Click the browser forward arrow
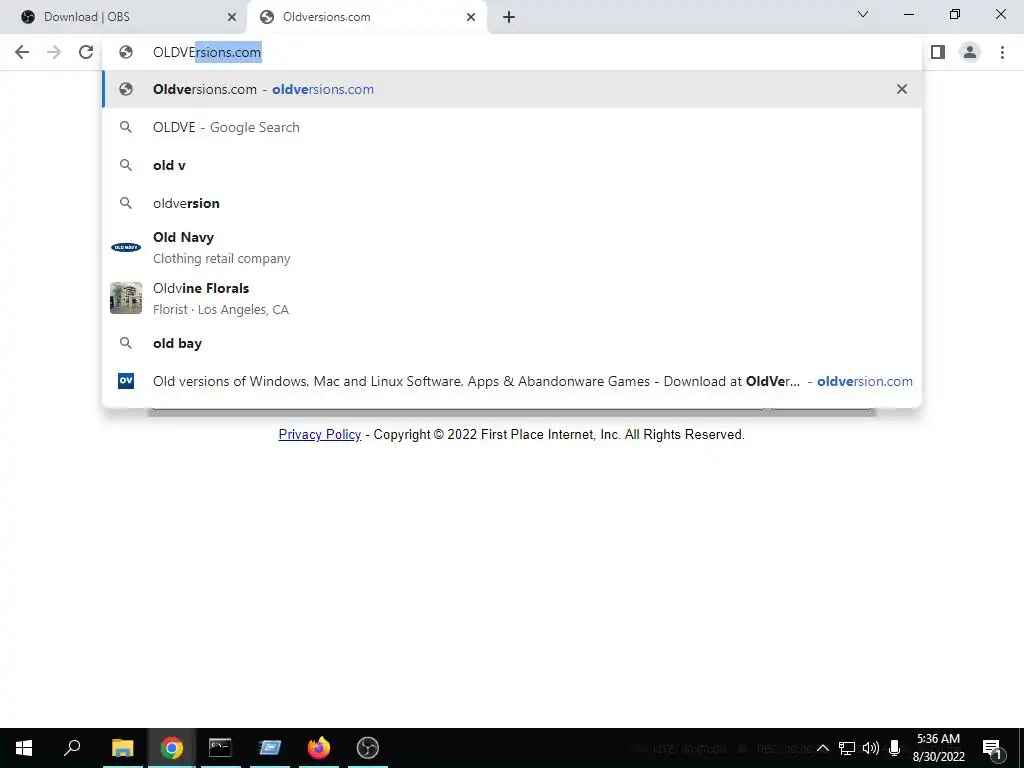The height and width of the screenshot is (768, 1024). click(x=54, y=52)
